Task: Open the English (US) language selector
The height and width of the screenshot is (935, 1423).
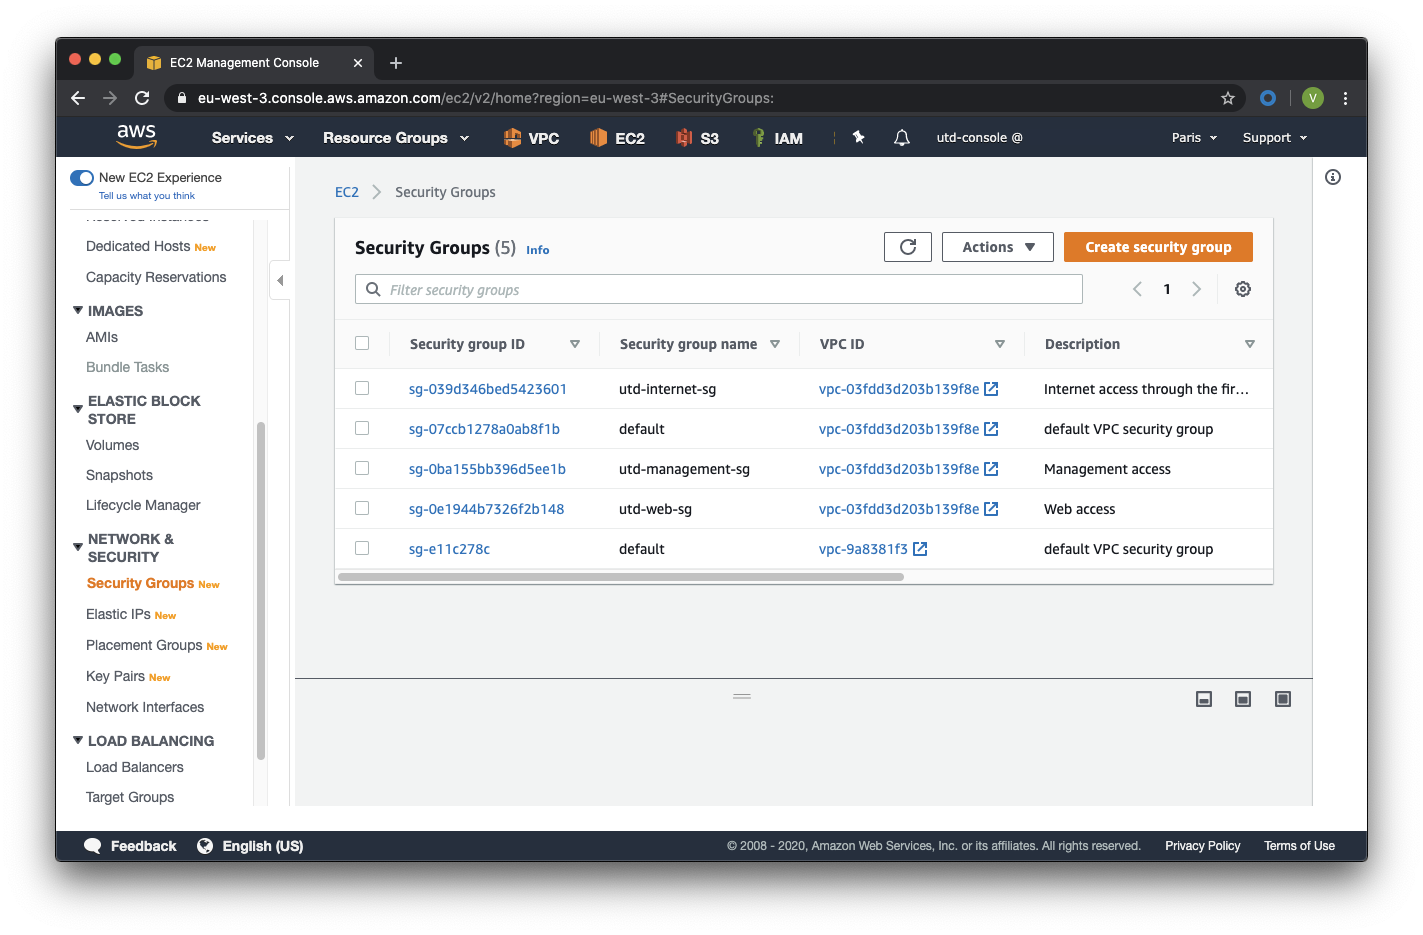Action: tap(251, 846)
